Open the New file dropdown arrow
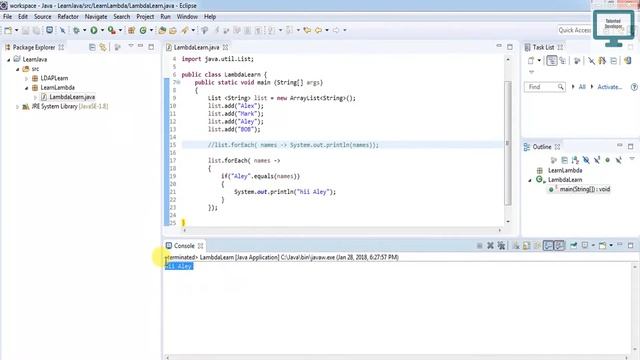This screenshot has height=360, width=640. click(16, 30)
